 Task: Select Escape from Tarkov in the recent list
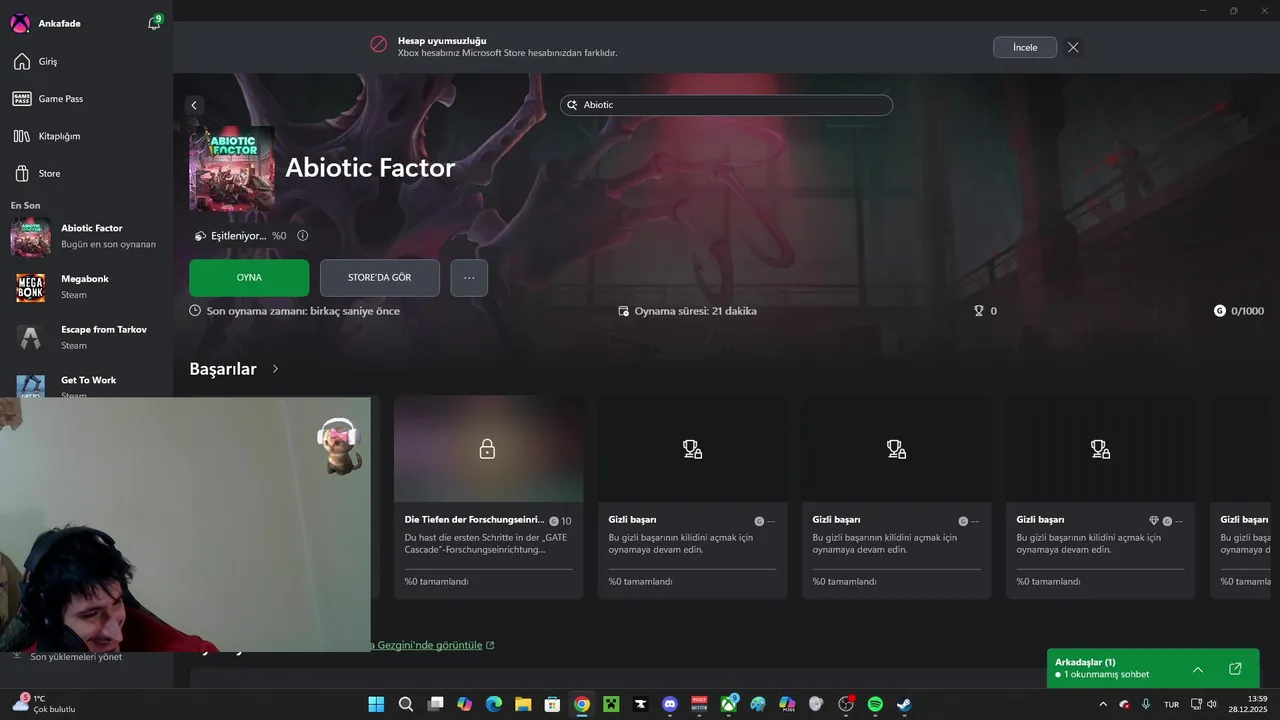tap(86, 338)
